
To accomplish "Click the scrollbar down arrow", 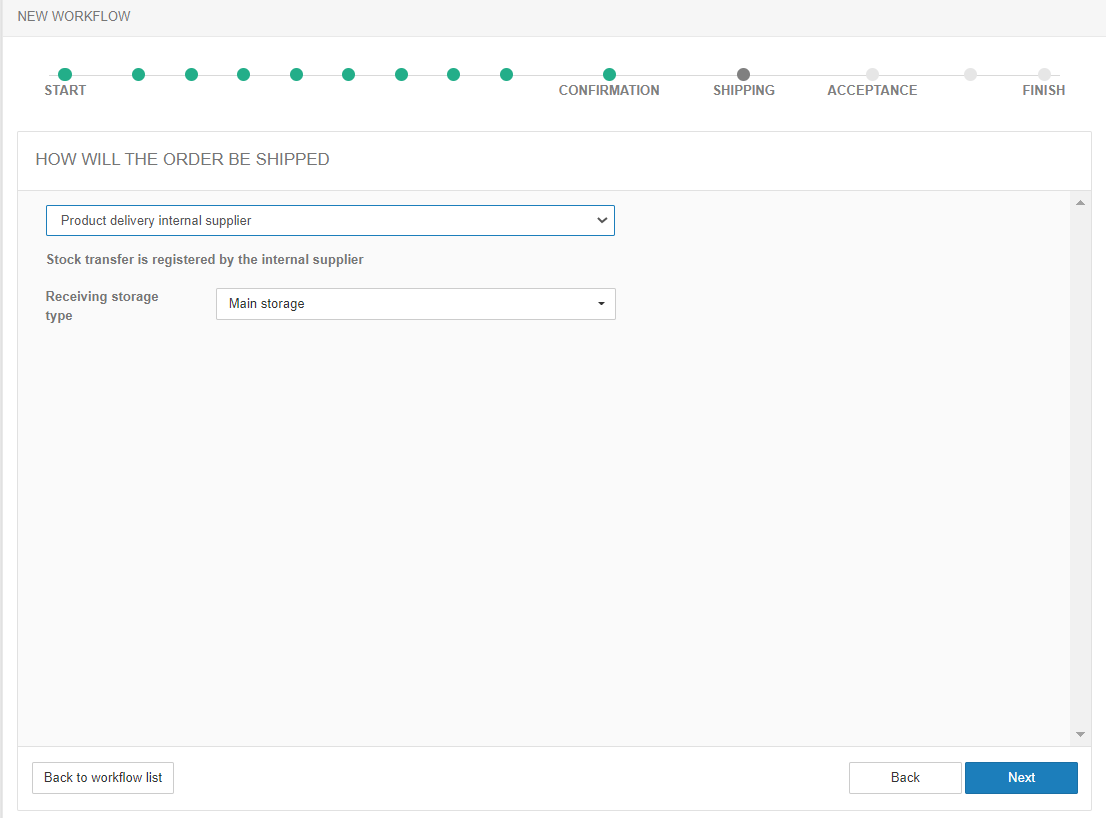I will pos(1080,734).
